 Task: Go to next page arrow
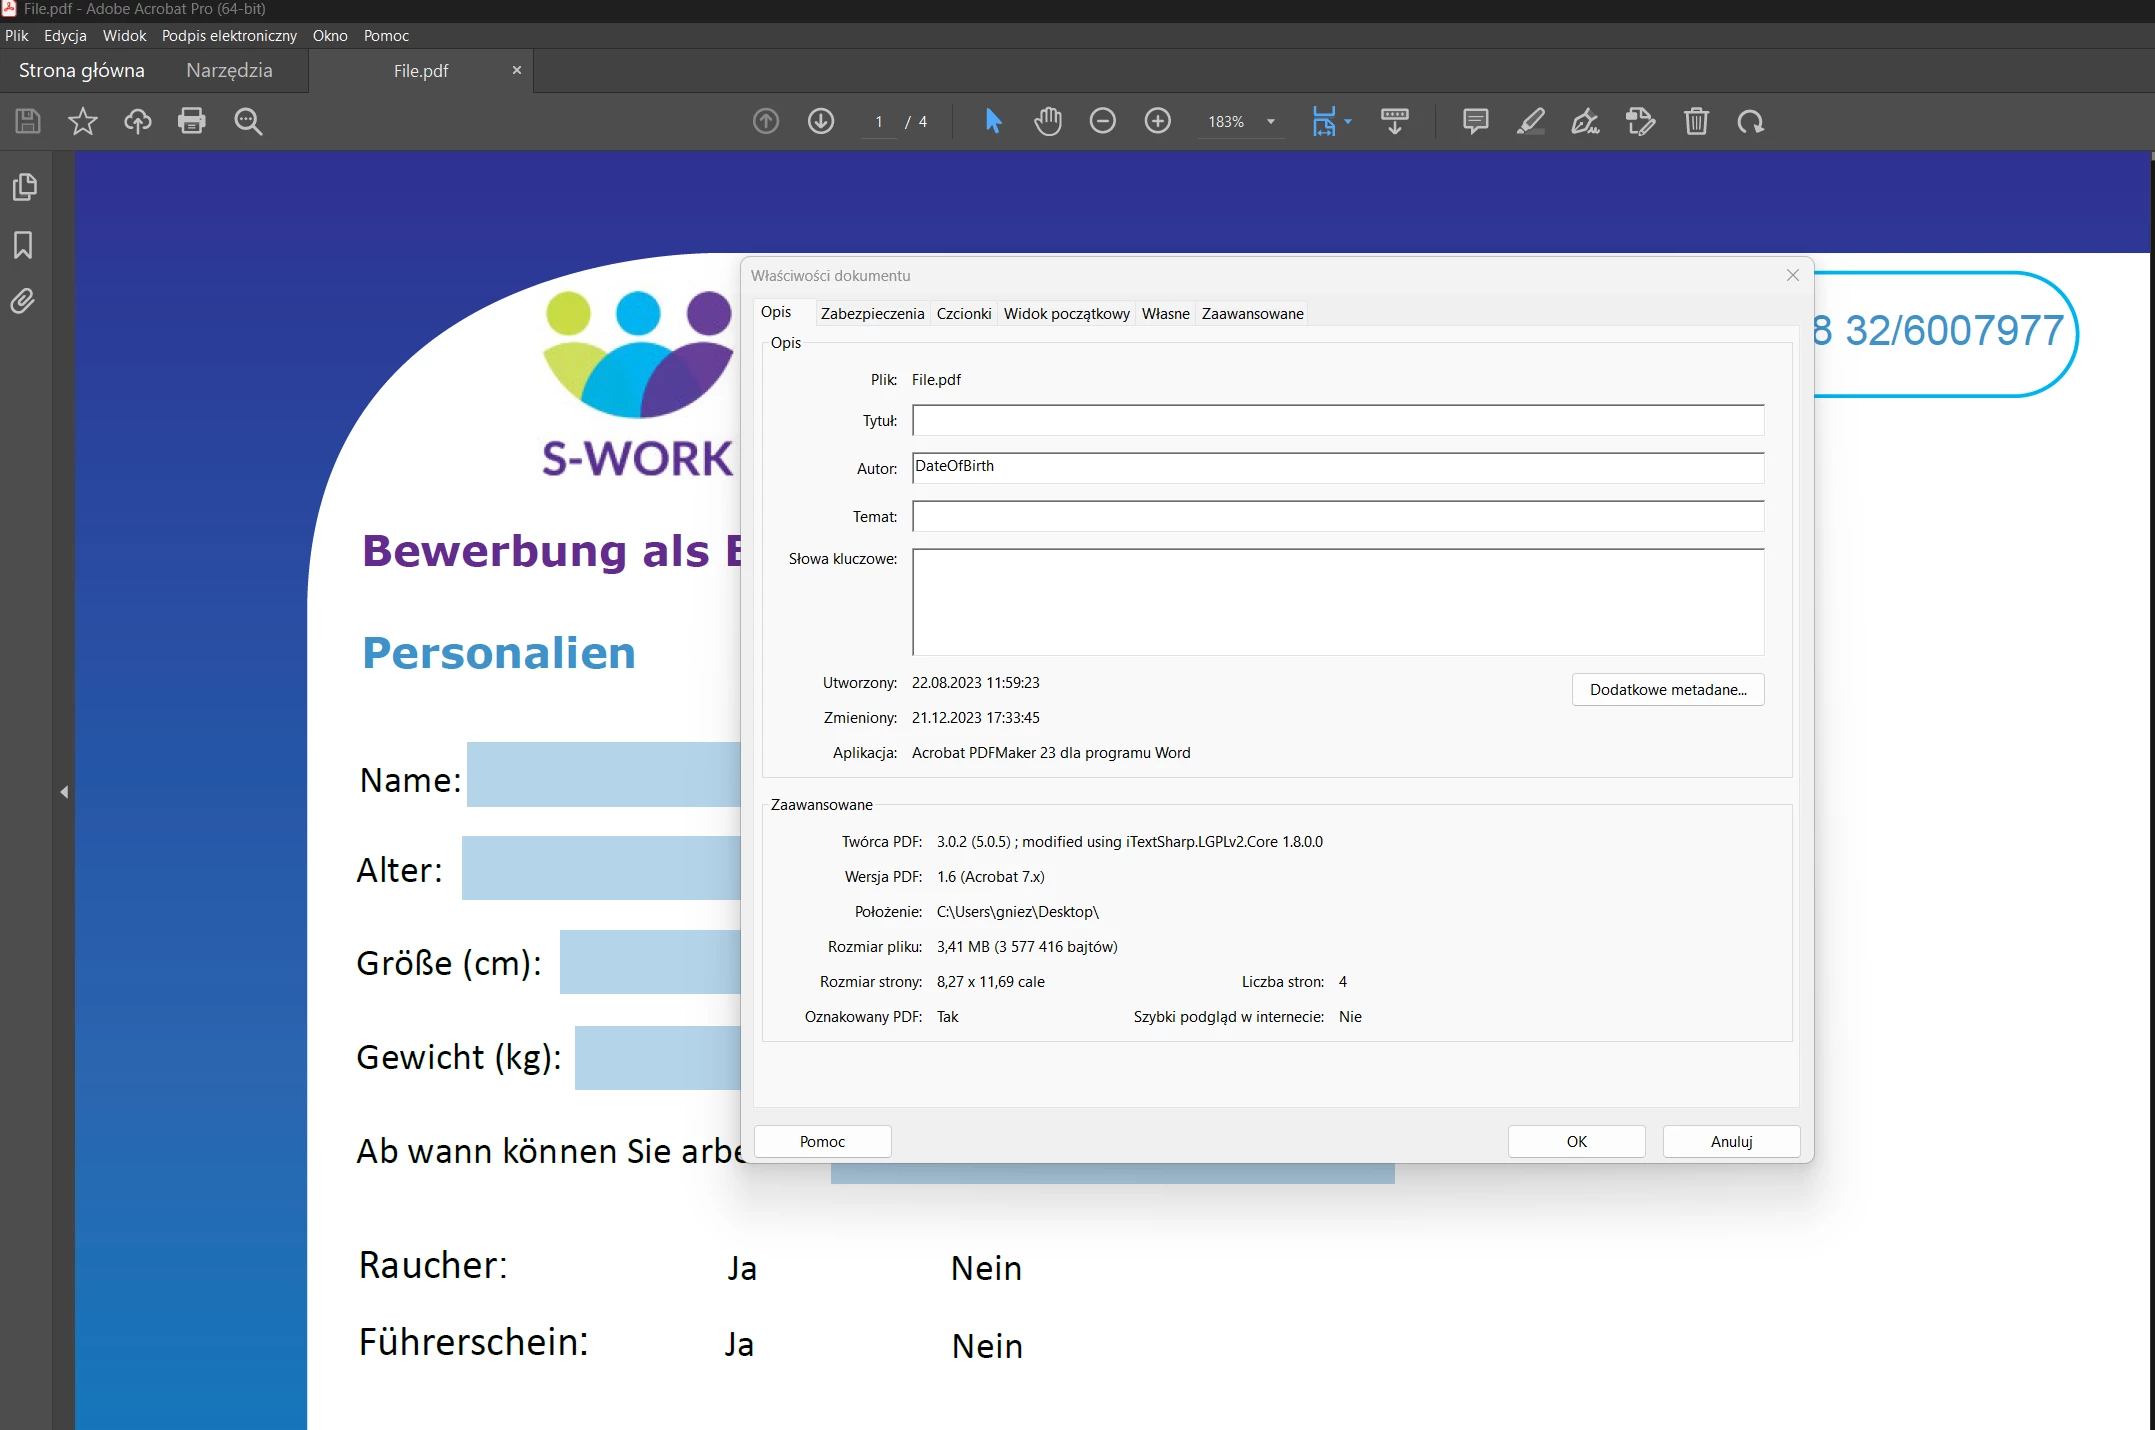point(821,121)
